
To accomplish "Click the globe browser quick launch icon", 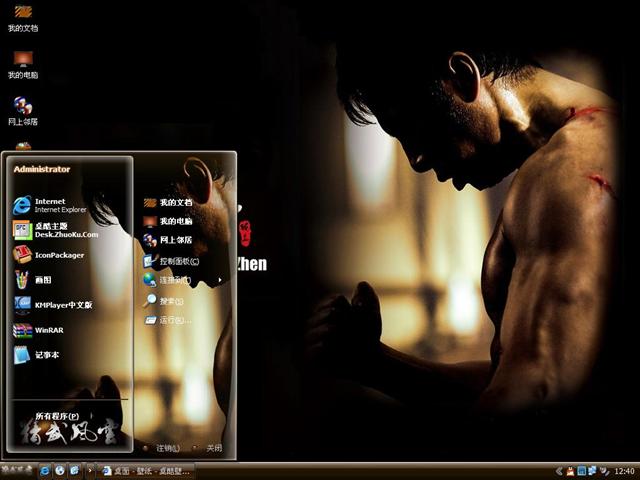I will click(x=60, y=471).
